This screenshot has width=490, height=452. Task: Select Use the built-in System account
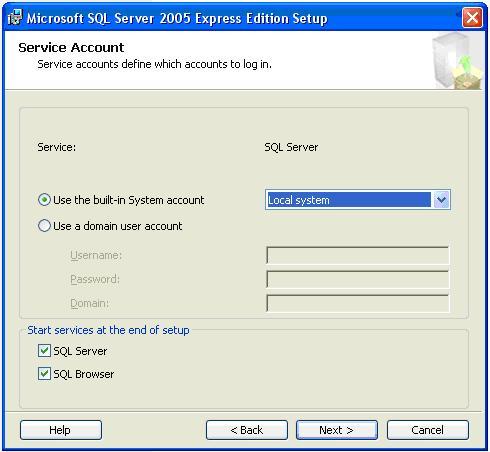[x=44, y=200]
